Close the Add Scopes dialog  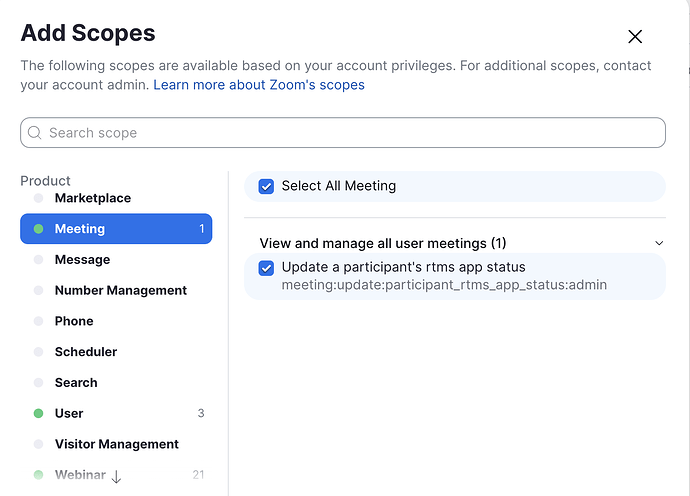coord(635,37)
